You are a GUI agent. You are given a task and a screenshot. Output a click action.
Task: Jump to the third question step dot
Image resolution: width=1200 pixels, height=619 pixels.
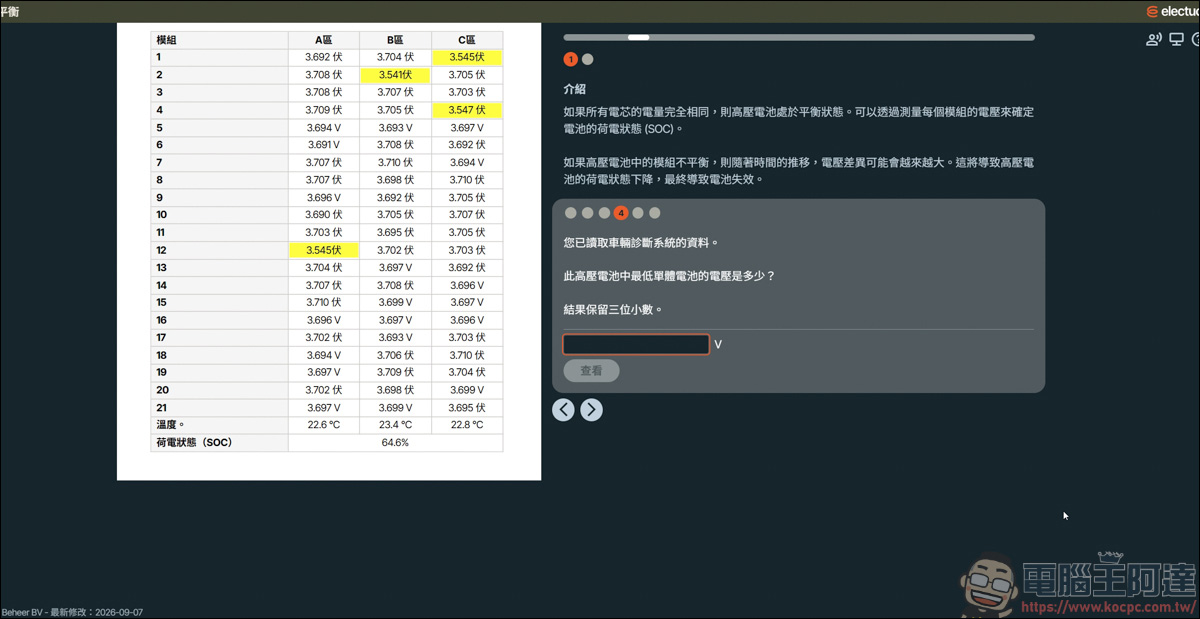pyautogui.click(x=604, y=213)
